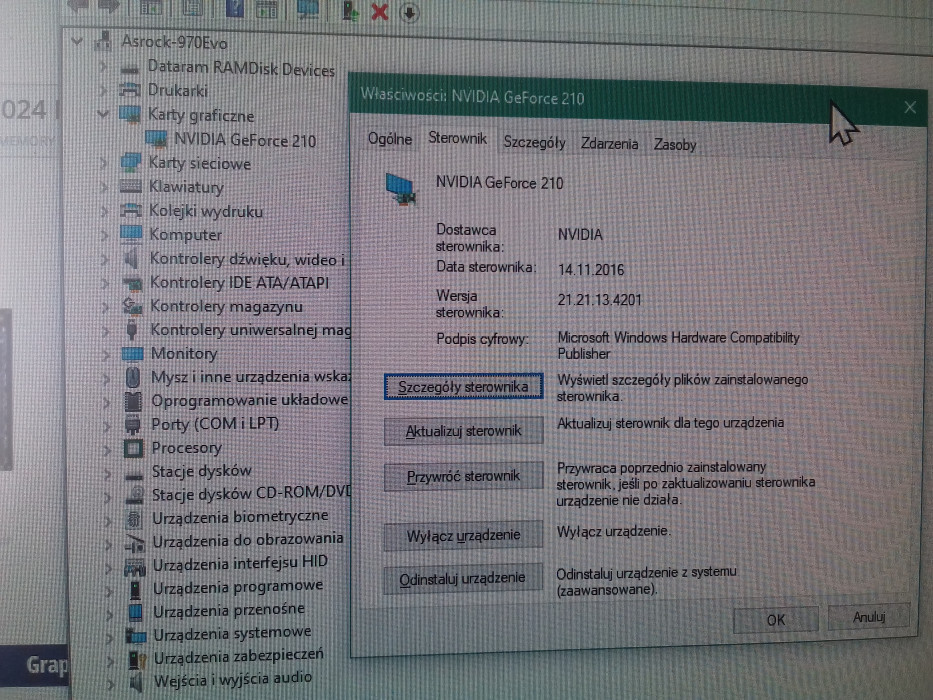Viewport: 933px width, 700px height.
Task: Click the Szczegóły sterownika button
Action: click(x=464, y=387)
